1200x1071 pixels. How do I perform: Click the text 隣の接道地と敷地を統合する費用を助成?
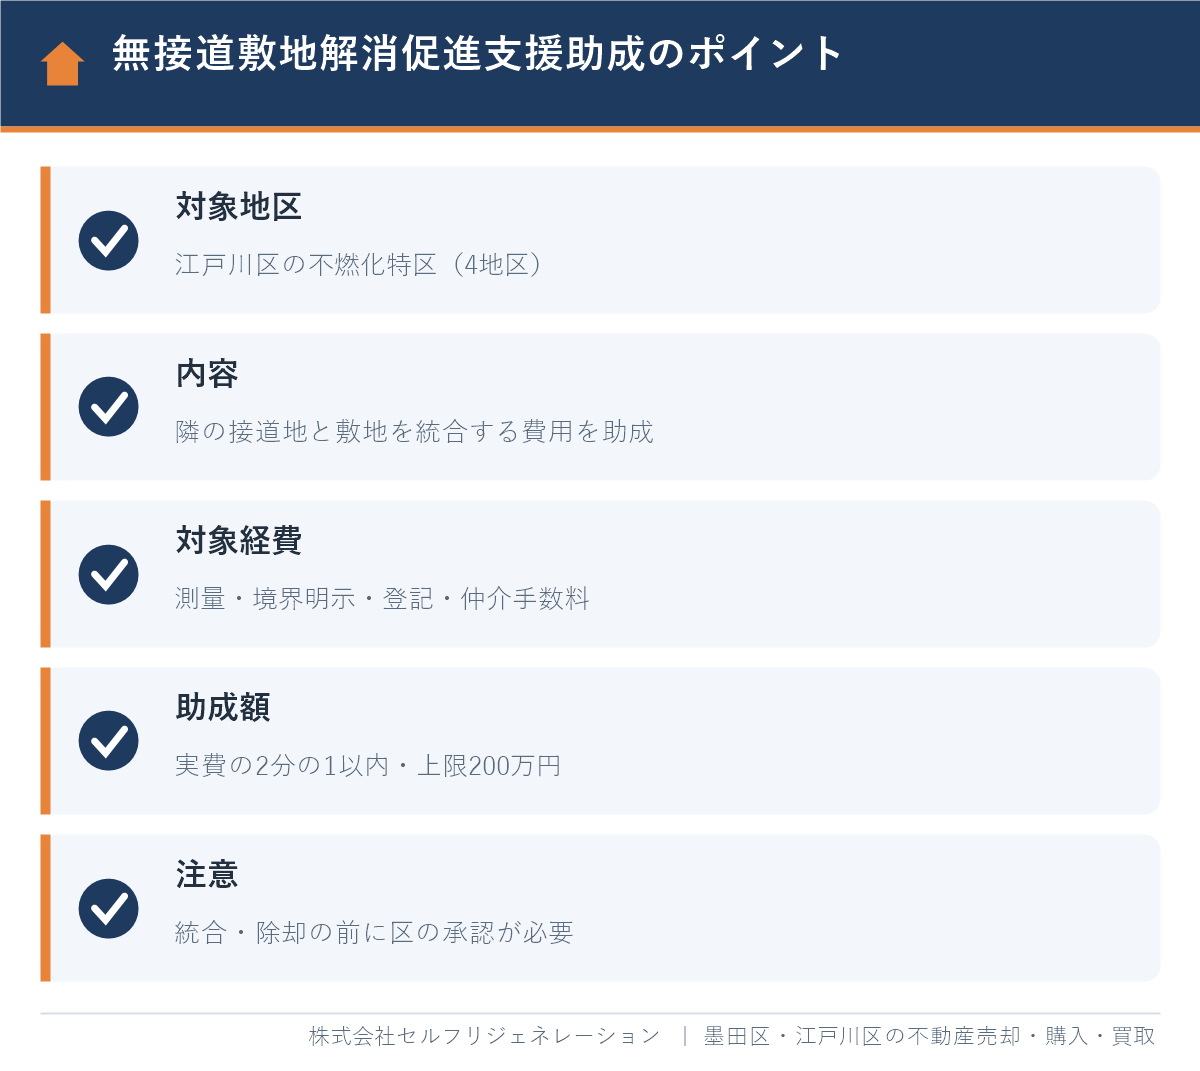[414, 432]
